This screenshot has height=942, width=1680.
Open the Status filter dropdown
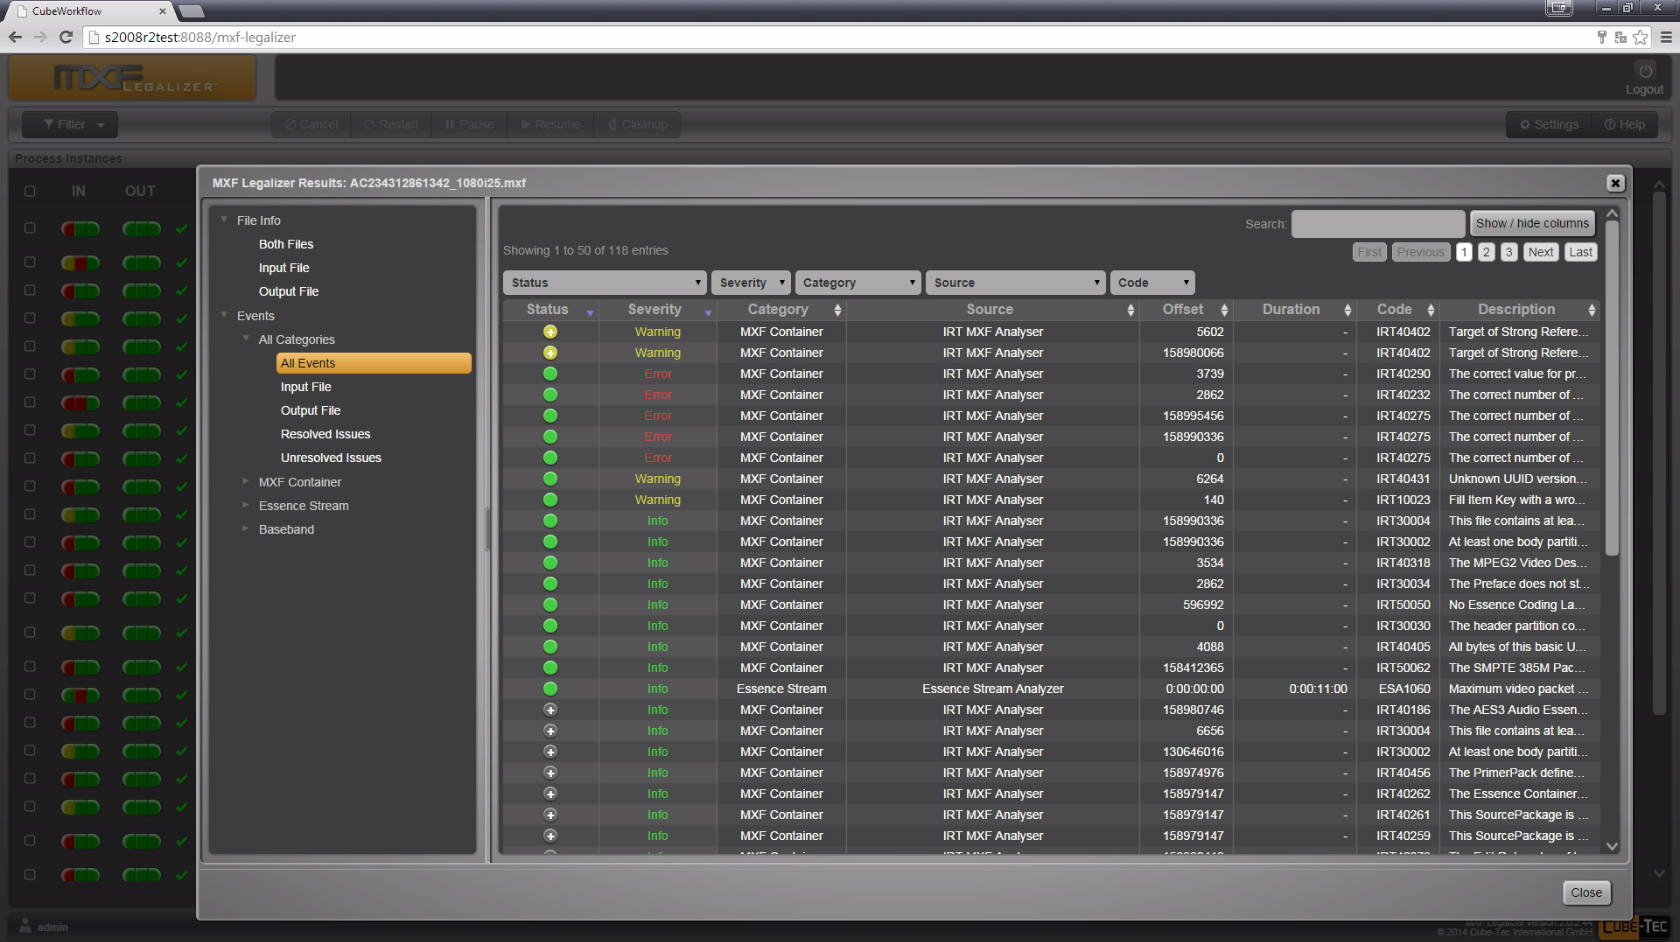click(x=604, y=283)
